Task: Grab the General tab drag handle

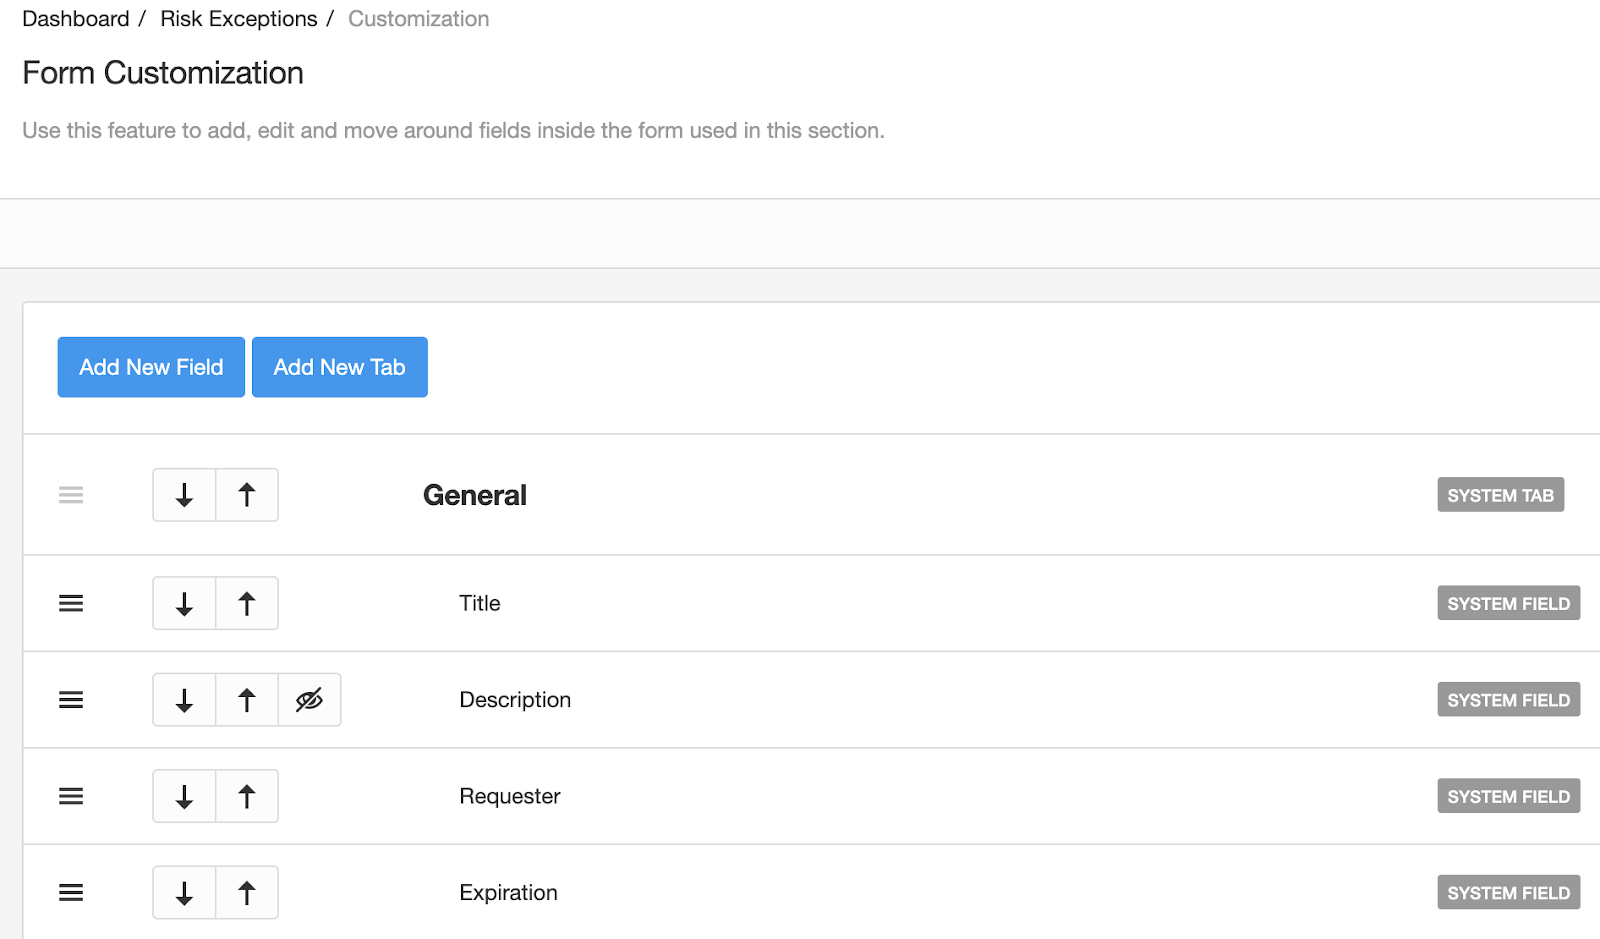Action: 71,495
